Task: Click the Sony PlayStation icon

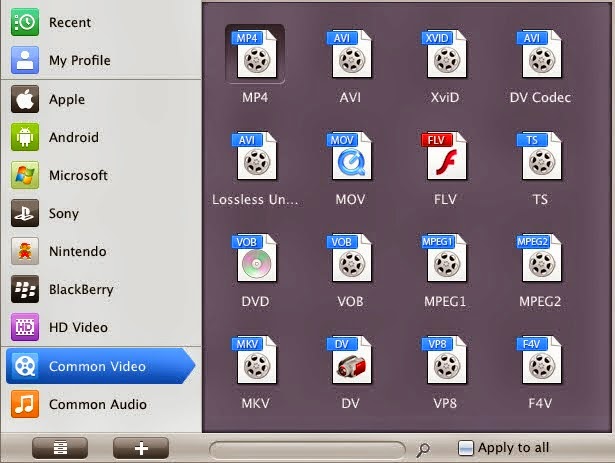Action: 25,213
